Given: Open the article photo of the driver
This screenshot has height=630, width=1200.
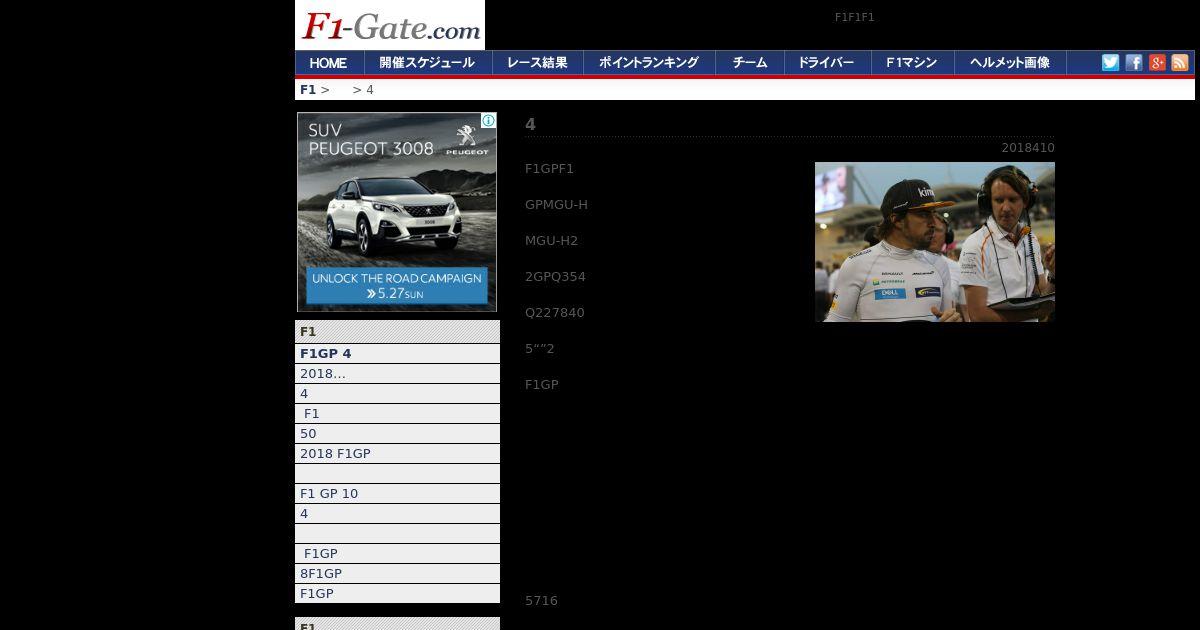Looking at the screenshot, I should pos(935,242).
